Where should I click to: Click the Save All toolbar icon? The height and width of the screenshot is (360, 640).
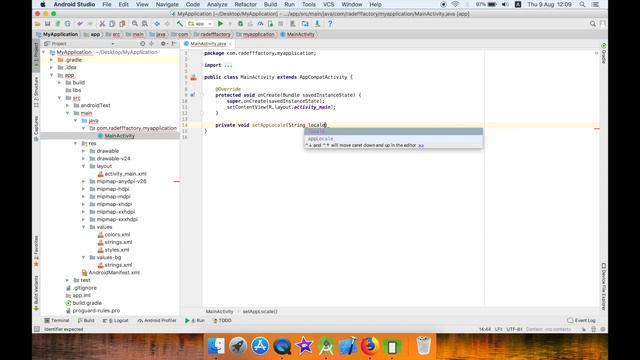tap(48, 24)
